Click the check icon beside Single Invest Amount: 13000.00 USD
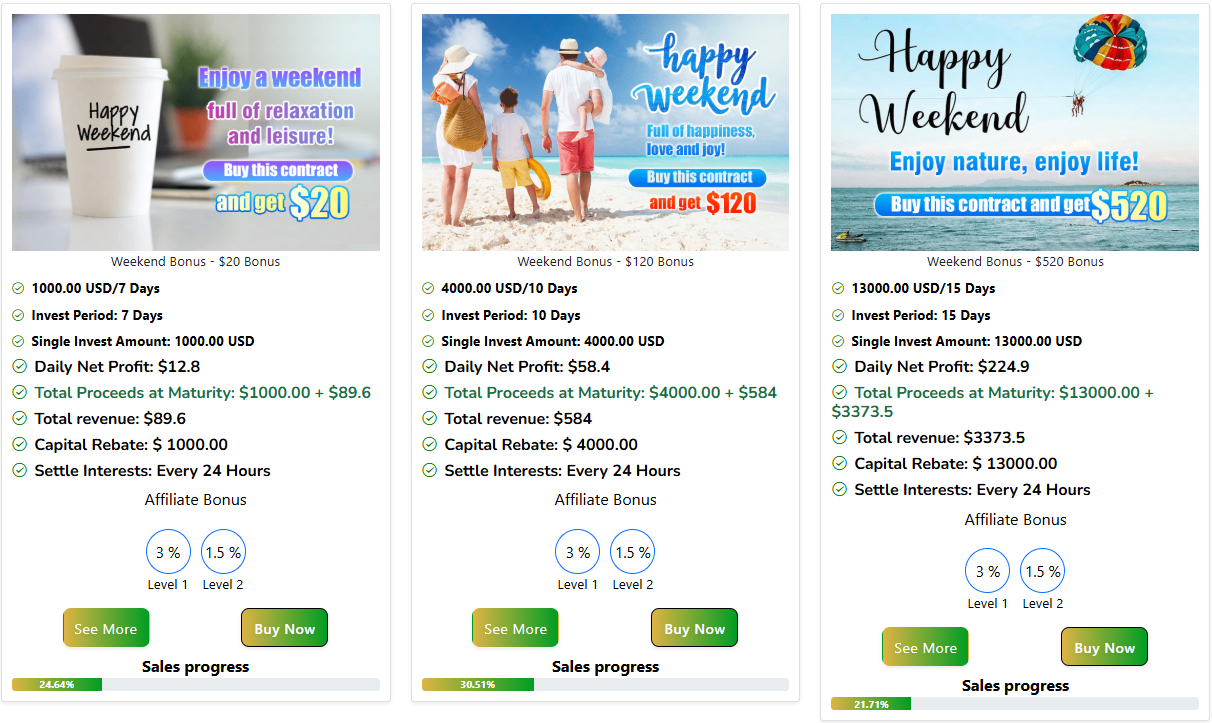1212x723 pixels. point(838,341)
